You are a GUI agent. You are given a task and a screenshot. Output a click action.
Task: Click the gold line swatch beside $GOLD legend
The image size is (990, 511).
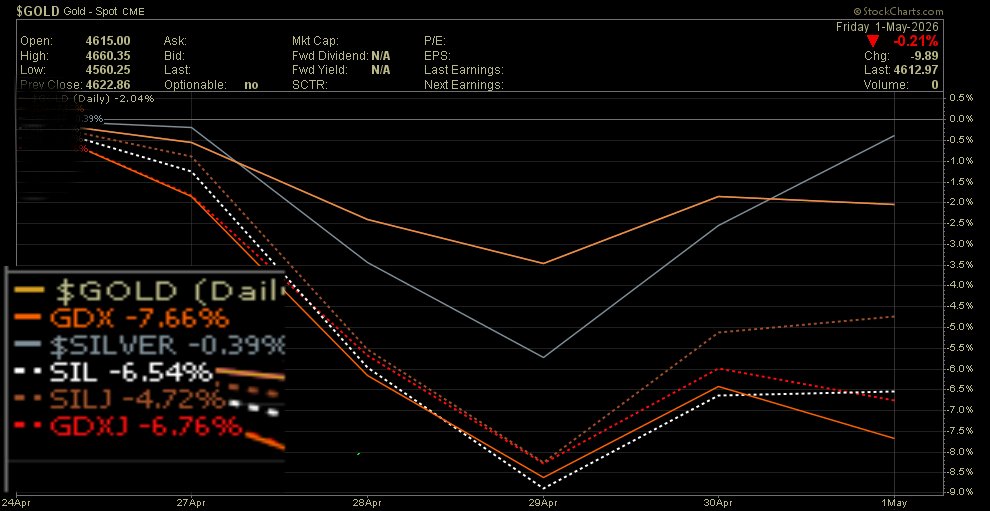pos(29,291)
